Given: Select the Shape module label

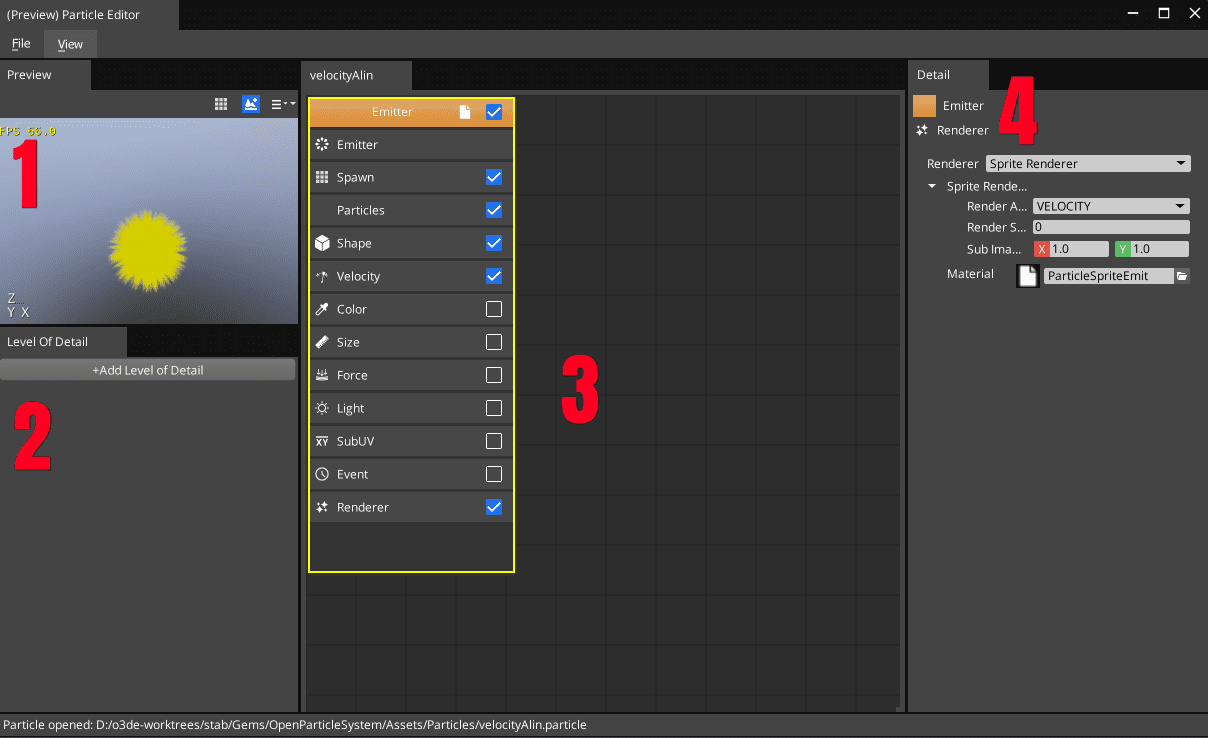Looking at the screenshot, I should (x=354, y=244).
